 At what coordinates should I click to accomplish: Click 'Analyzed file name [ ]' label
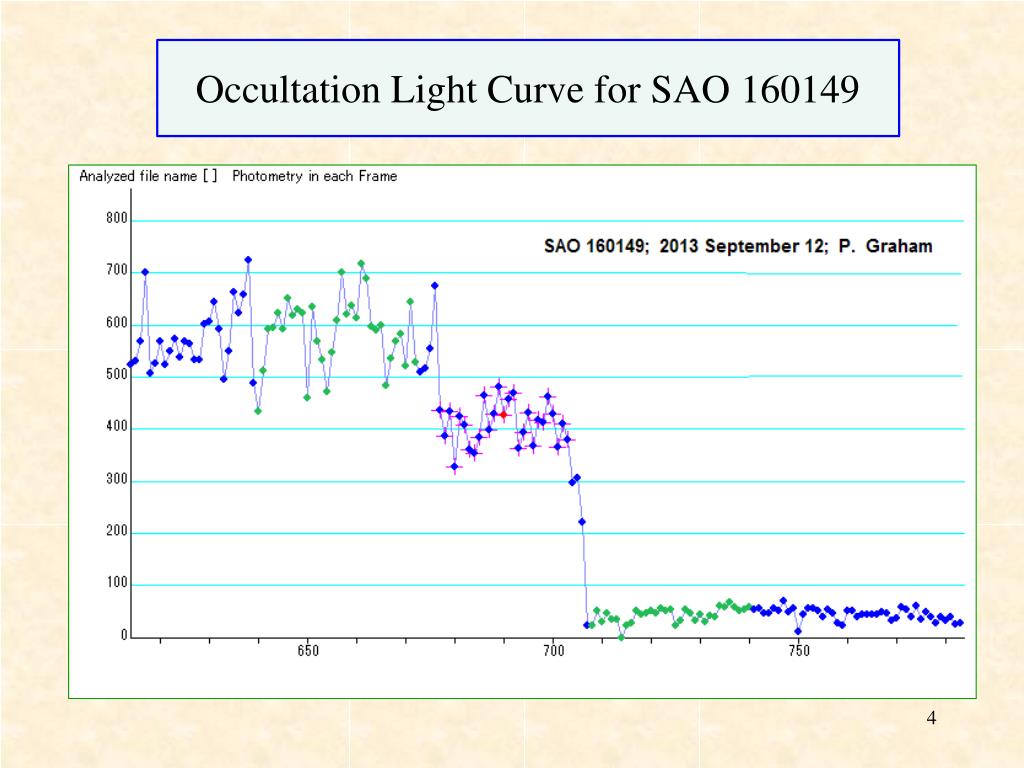148,176
